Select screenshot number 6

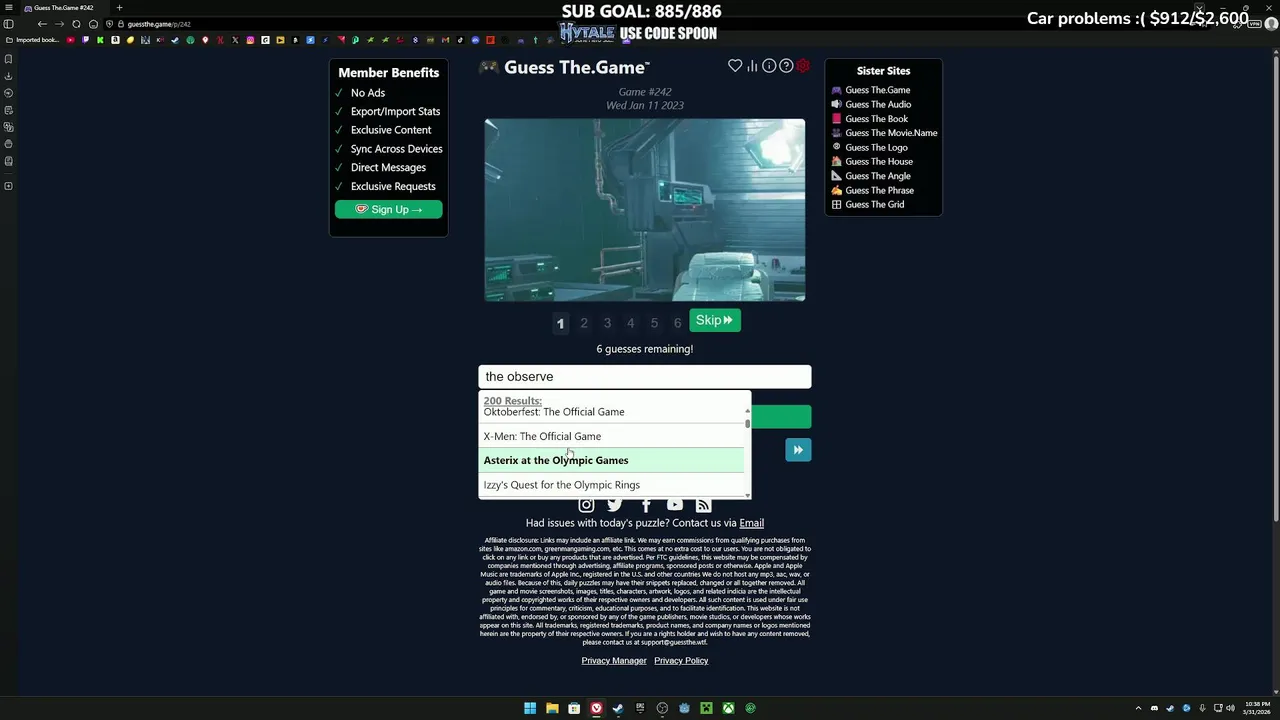(677, 322)
